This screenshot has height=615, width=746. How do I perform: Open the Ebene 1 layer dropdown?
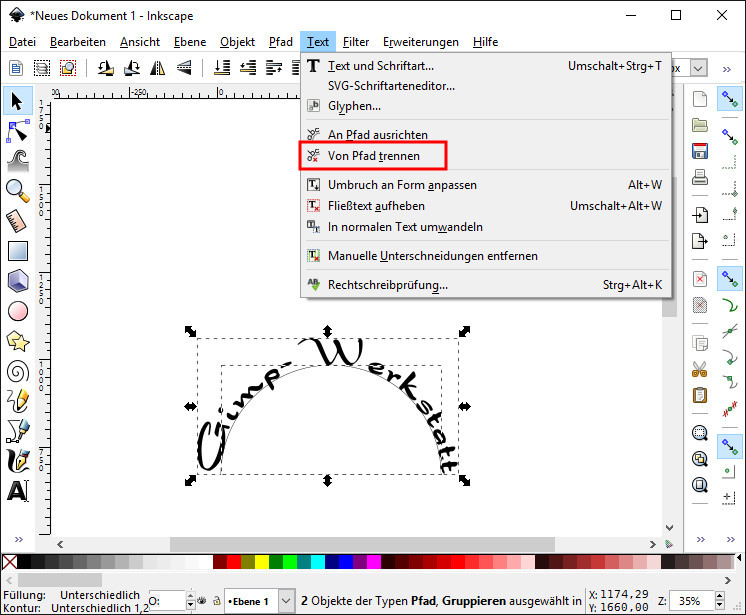click(x=285, y=601)
